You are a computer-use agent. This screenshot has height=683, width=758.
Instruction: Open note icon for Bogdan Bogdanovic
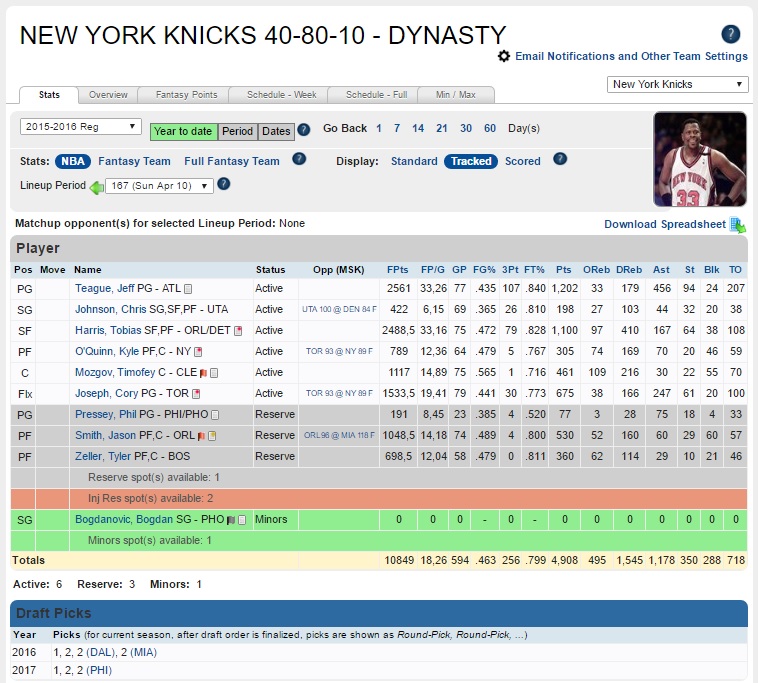(242, 520)
